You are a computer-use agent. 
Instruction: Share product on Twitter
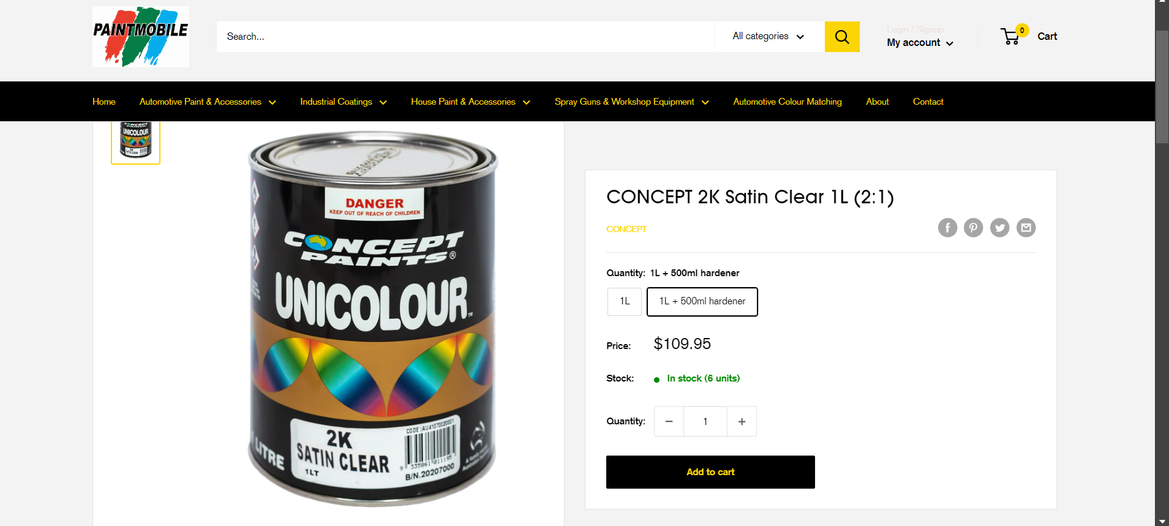click(x=1000, y=228)
